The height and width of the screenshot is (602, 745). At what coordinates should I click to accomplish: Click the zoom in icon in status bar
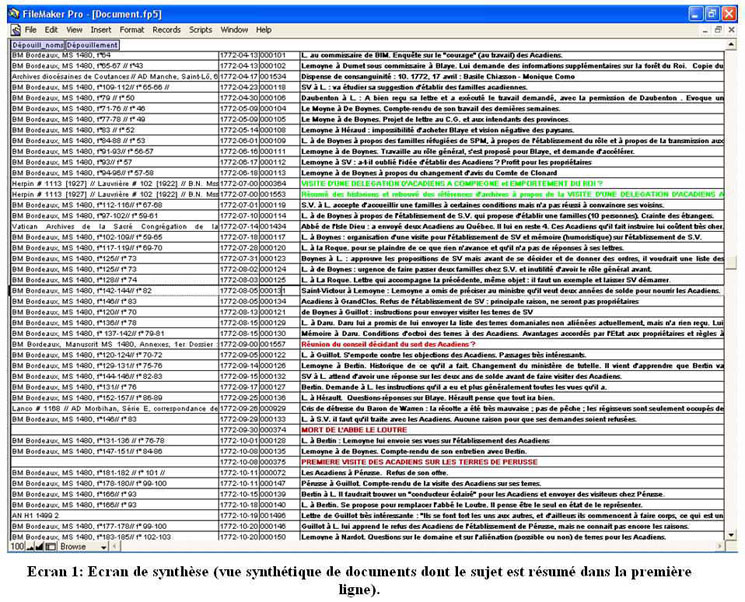click(x=39, y=546)
